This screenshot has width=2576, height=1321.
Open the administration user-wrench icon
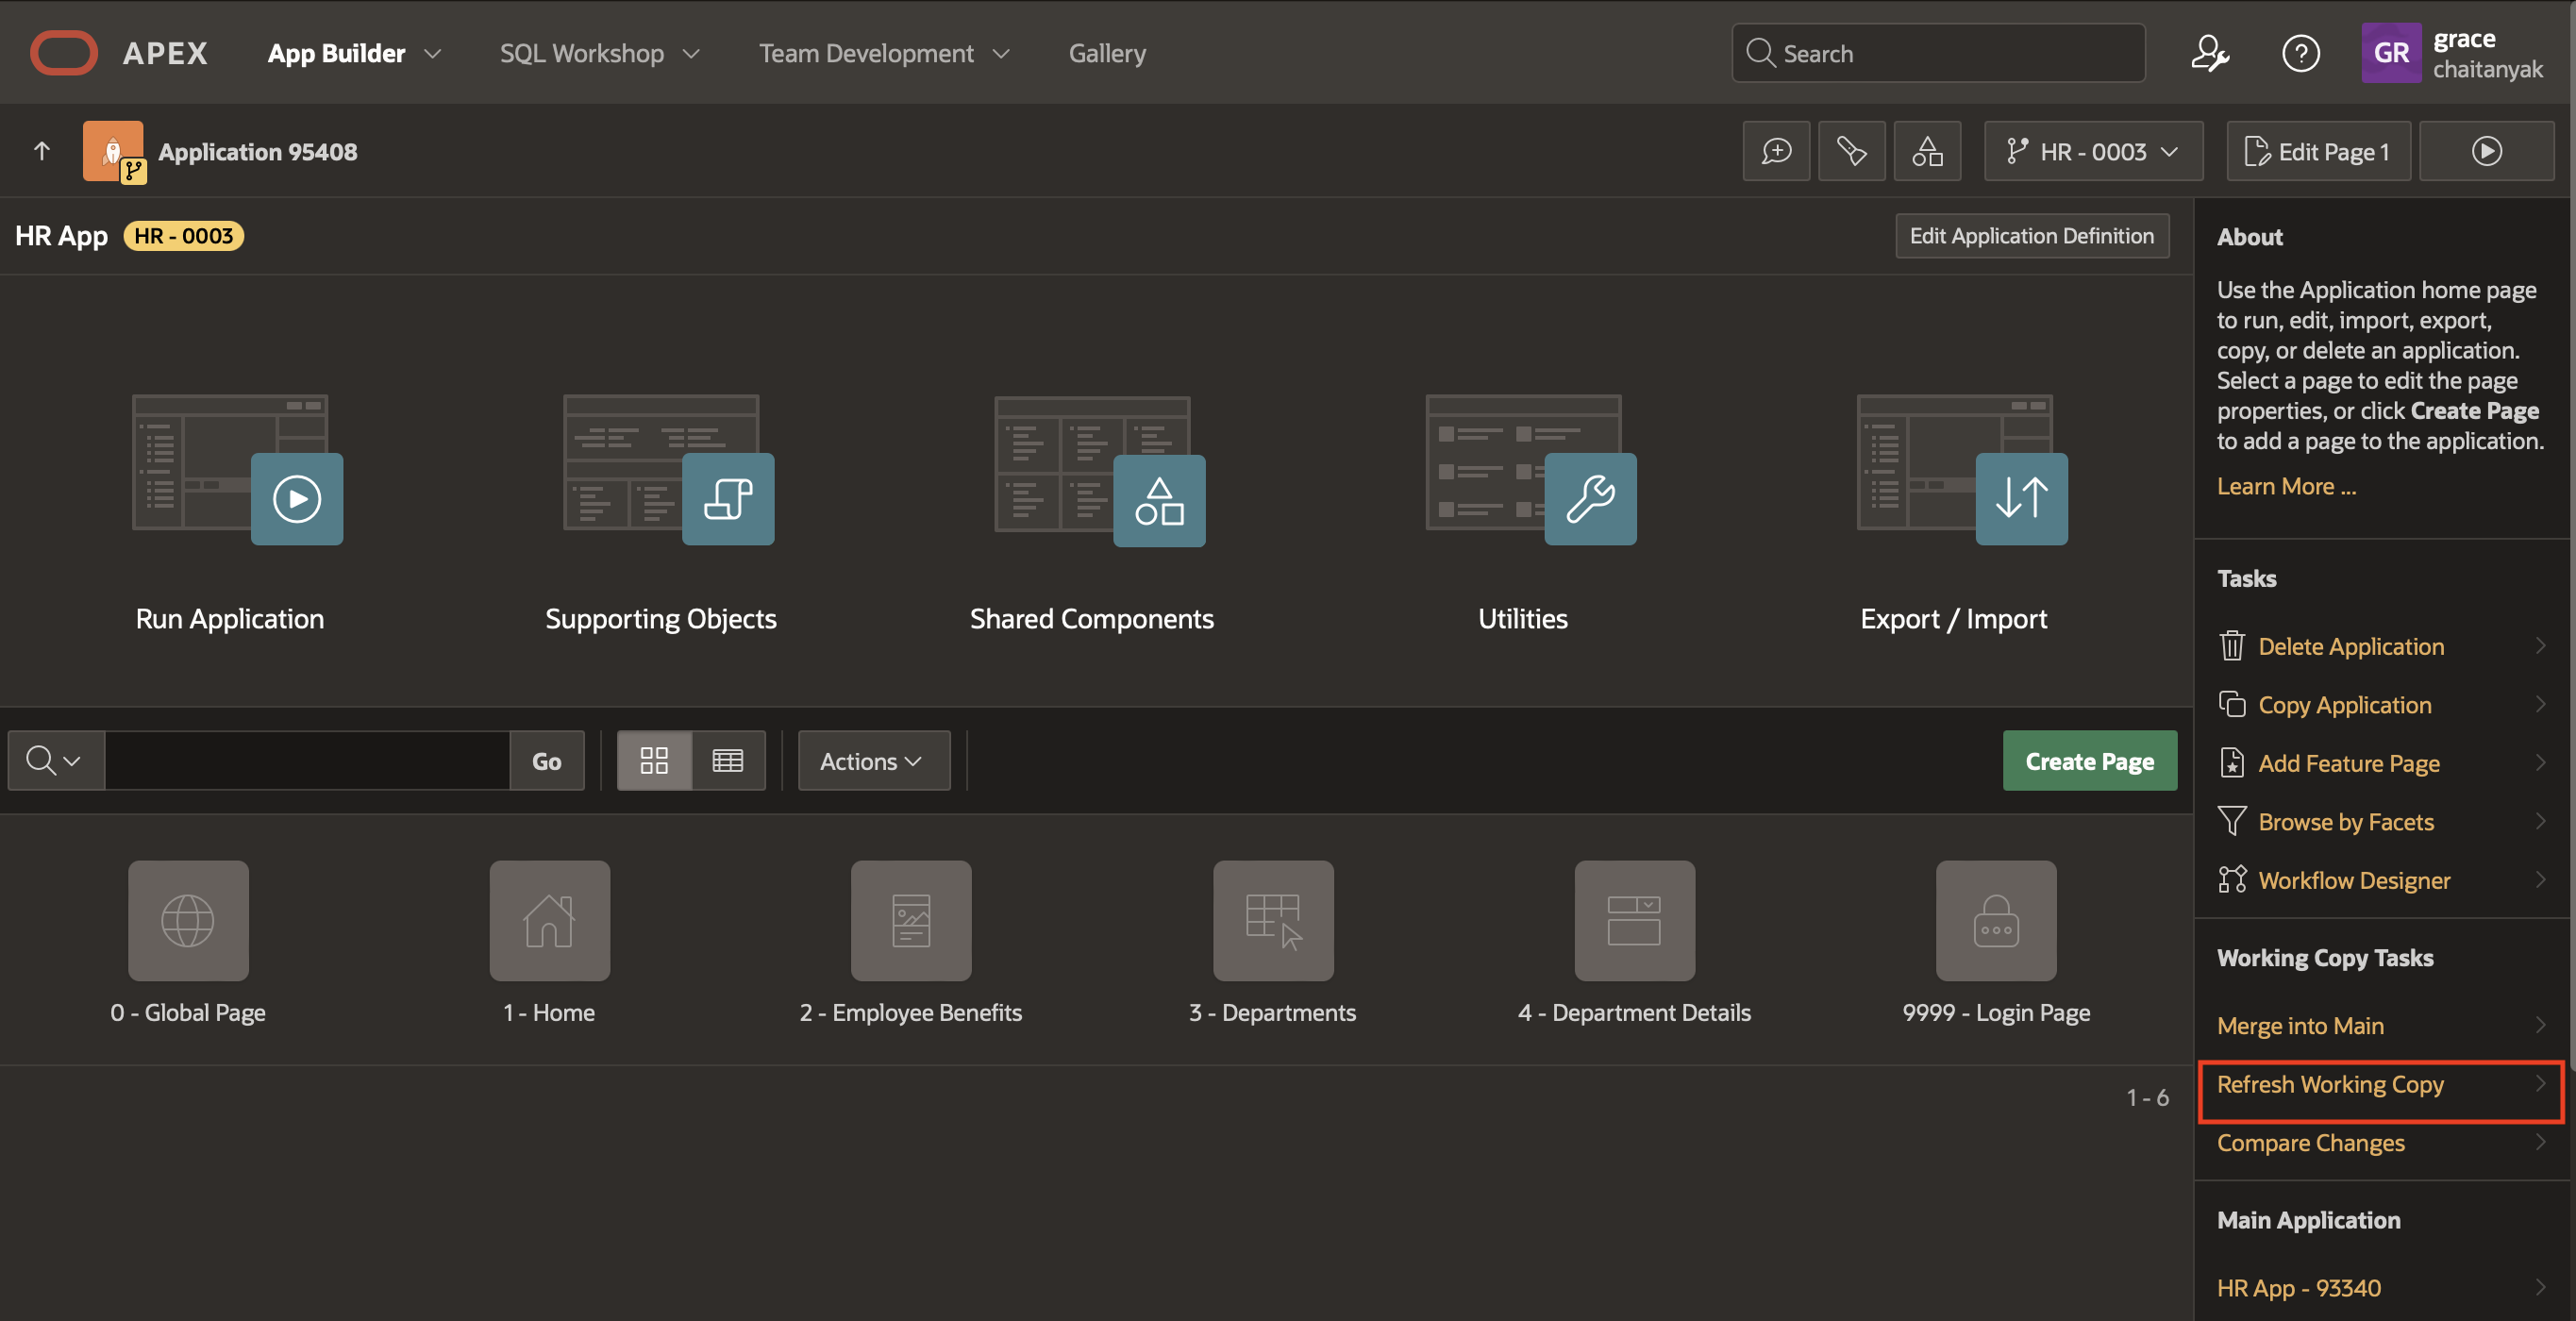(x=2209, y=53)
